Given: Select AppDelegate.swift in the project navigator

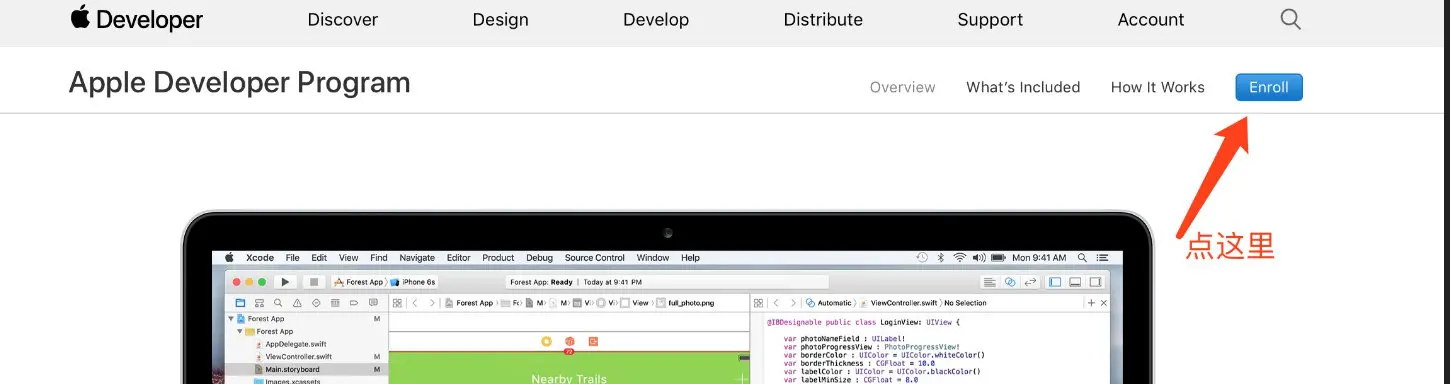Looking at the screenshot, I should (x=295, y=344).
